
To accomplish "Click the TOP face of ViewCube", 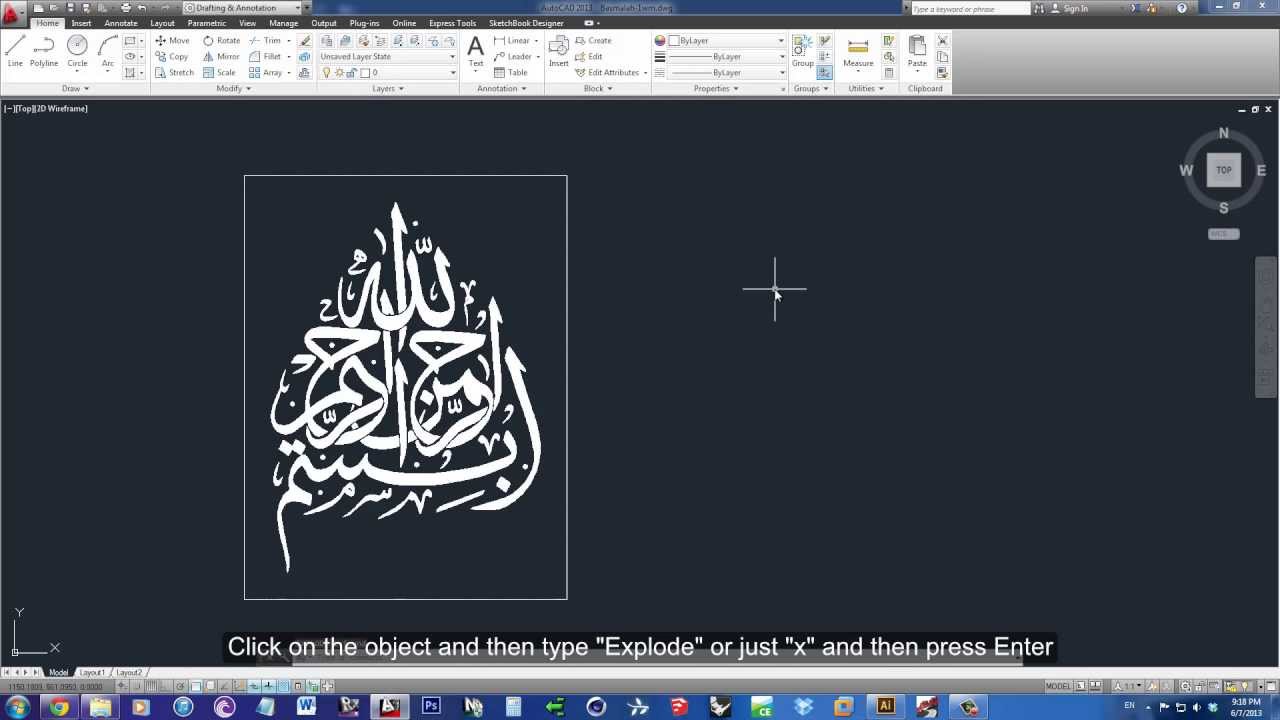I will pos(1224,171).
